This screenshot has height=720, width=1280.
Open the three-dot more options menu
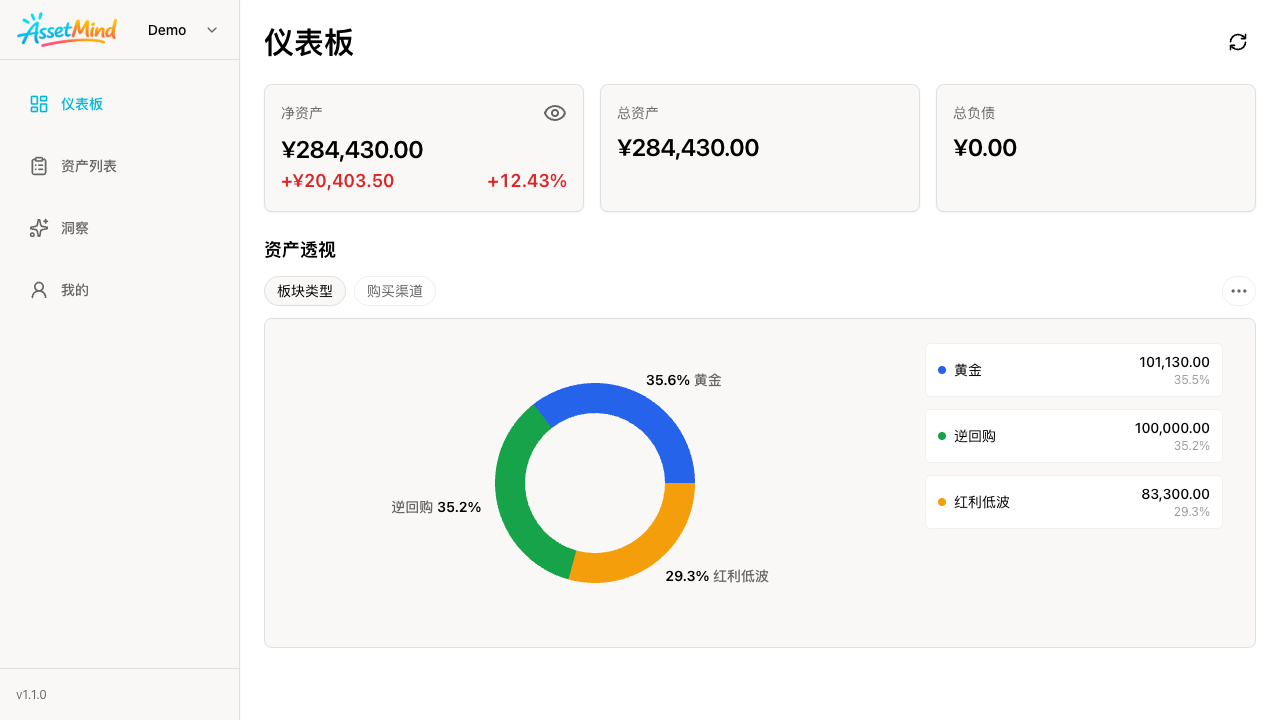point(1238,291)
